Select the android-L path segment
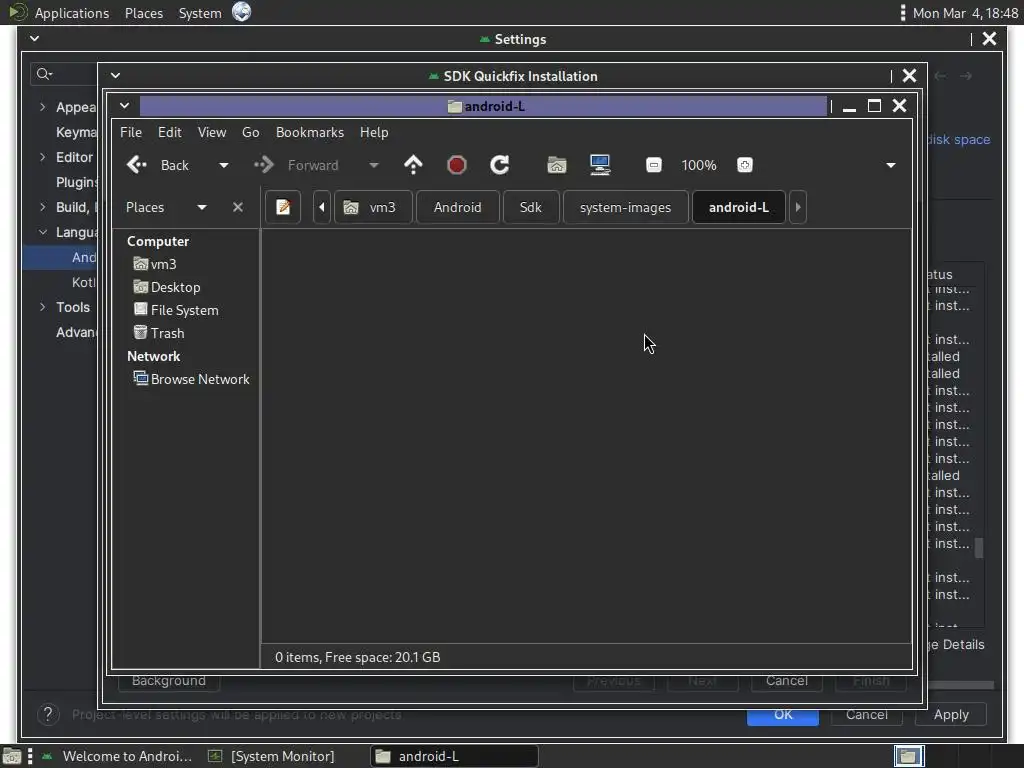Screen dimensions: 1024x768 [739, 207]
